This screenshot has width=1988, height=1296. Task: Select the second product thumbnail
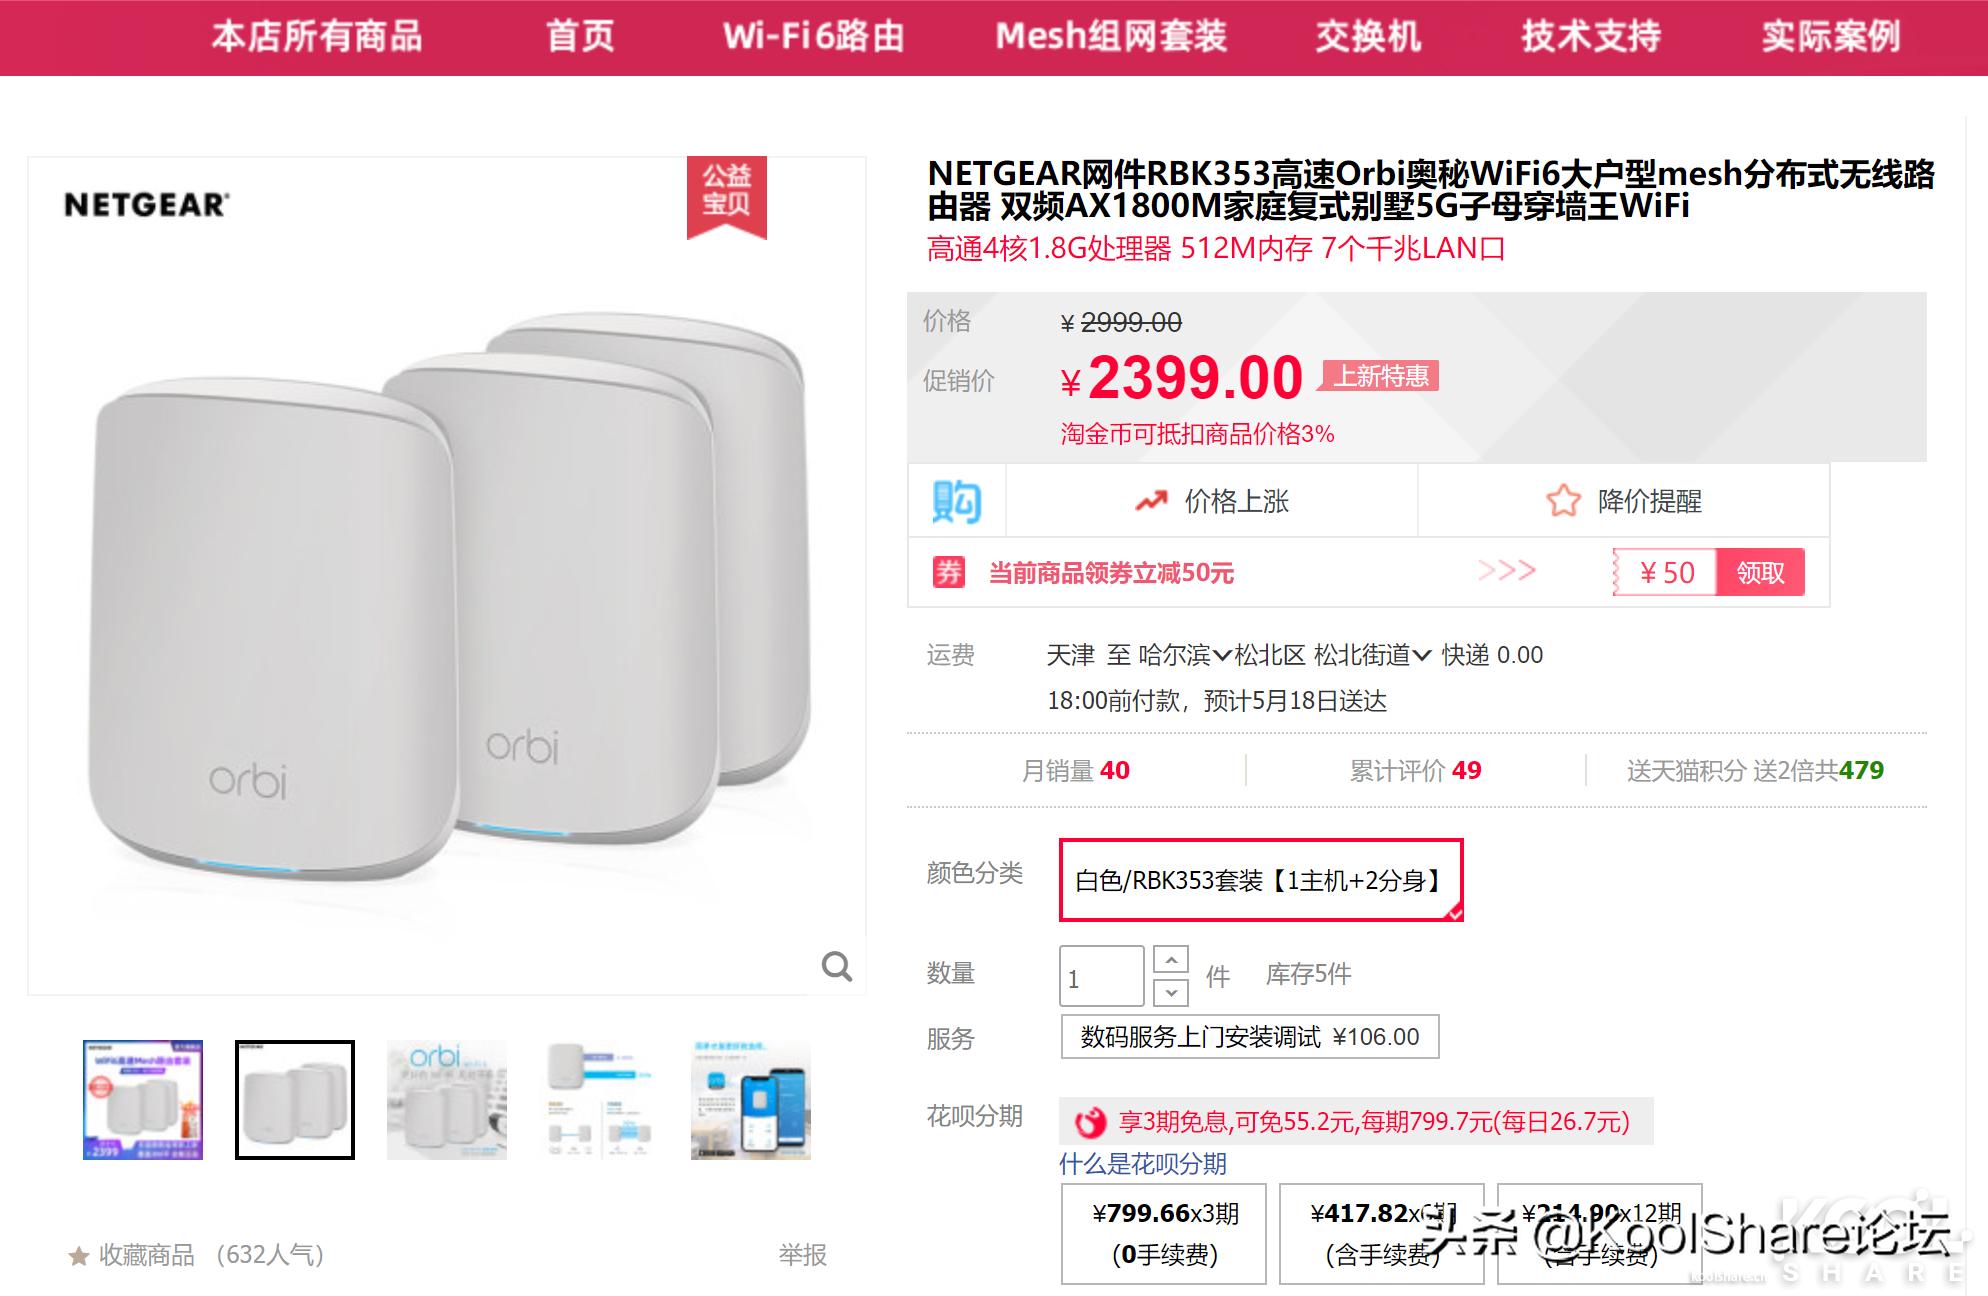point(294,1098)
